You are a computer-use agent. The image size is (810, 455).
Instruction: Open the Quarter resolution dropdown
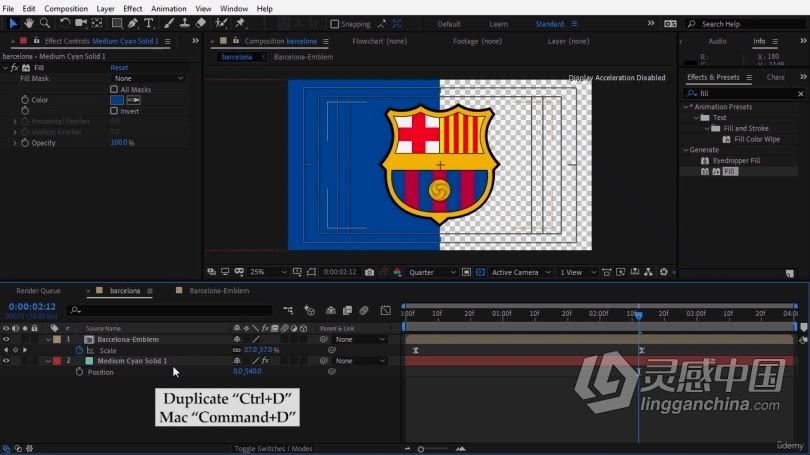coord(431,272)
